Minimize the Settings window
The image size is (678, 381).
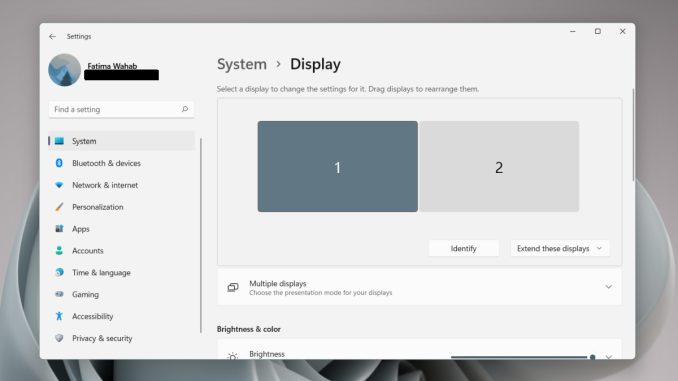[572, 32]
